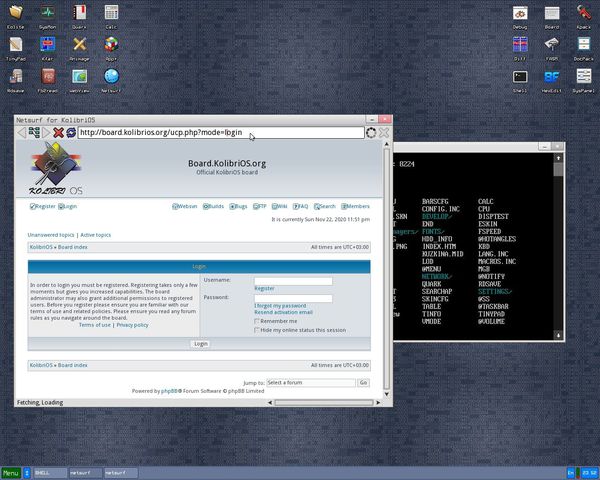
Task: Follow the Register link under the Username field
Action: [x=264, y=288]
